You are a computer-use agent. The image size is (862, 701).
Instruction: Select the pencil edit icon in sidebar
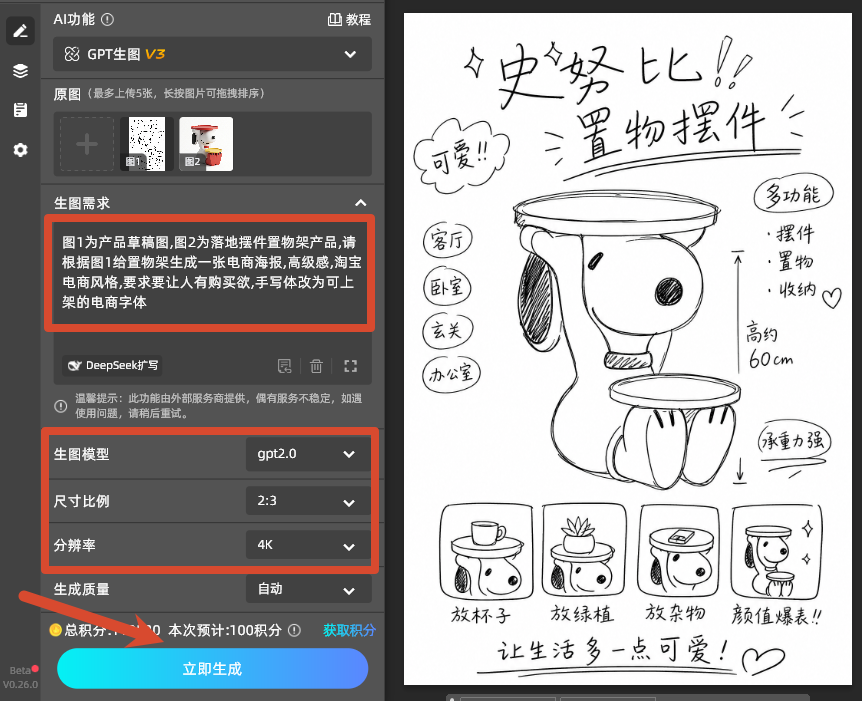[20, 31]
